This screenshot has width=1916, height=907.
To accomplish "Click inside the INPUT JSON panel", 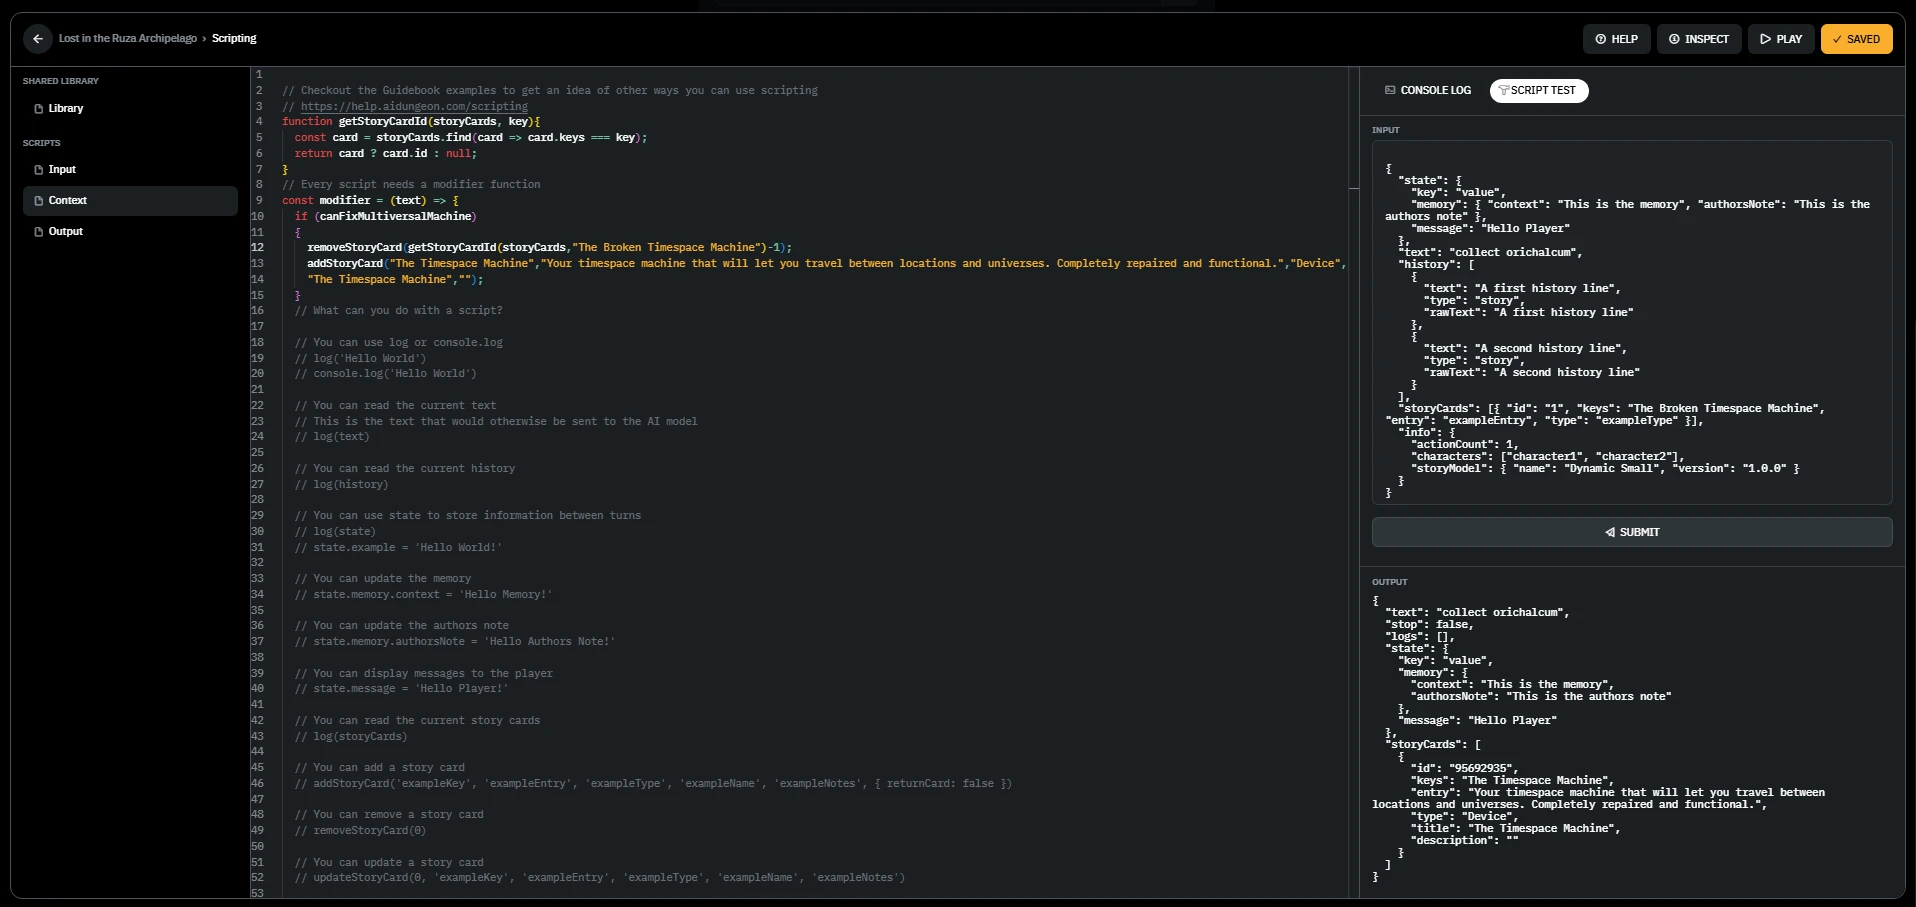I will tap(1630, 320).
